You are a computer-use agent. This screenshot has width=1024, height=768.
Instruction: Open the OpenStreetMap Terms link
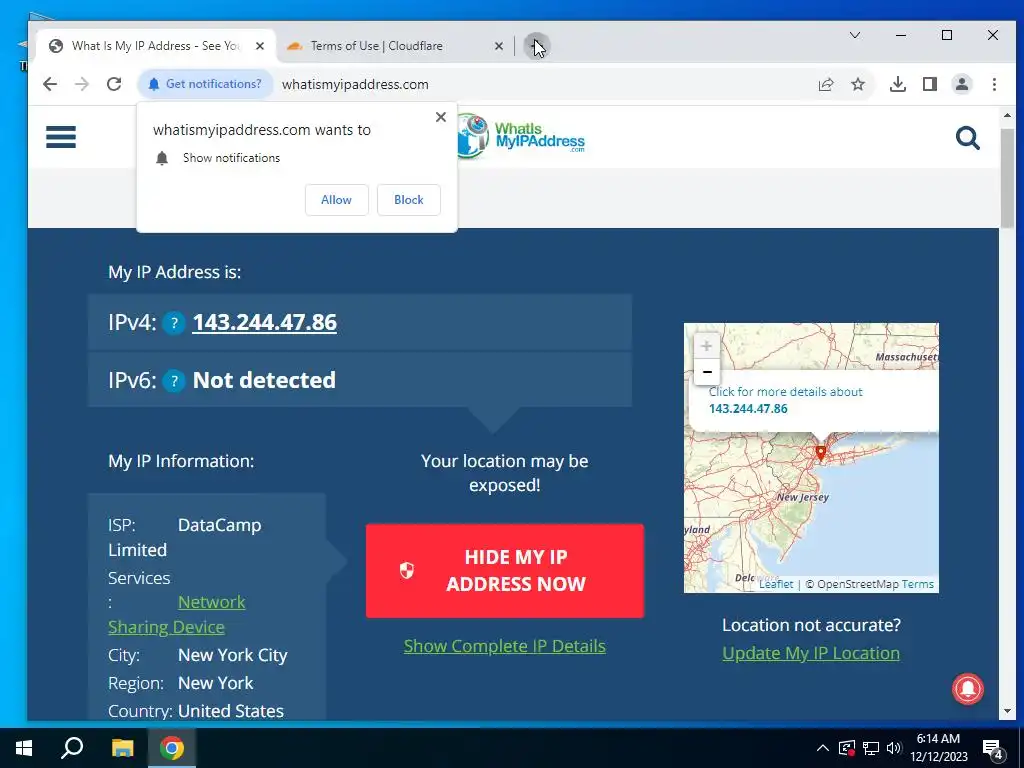click(x=918, y=584)
